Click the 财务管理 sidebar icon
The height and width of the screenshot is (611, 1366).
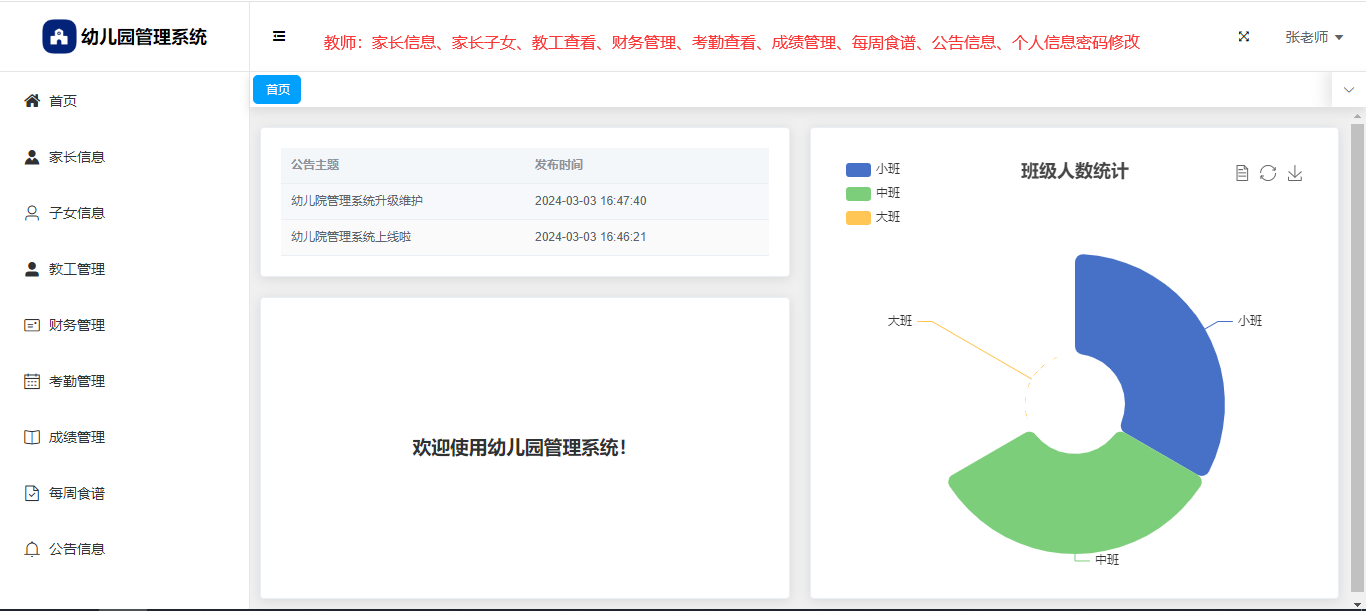(x=32, y=325)
